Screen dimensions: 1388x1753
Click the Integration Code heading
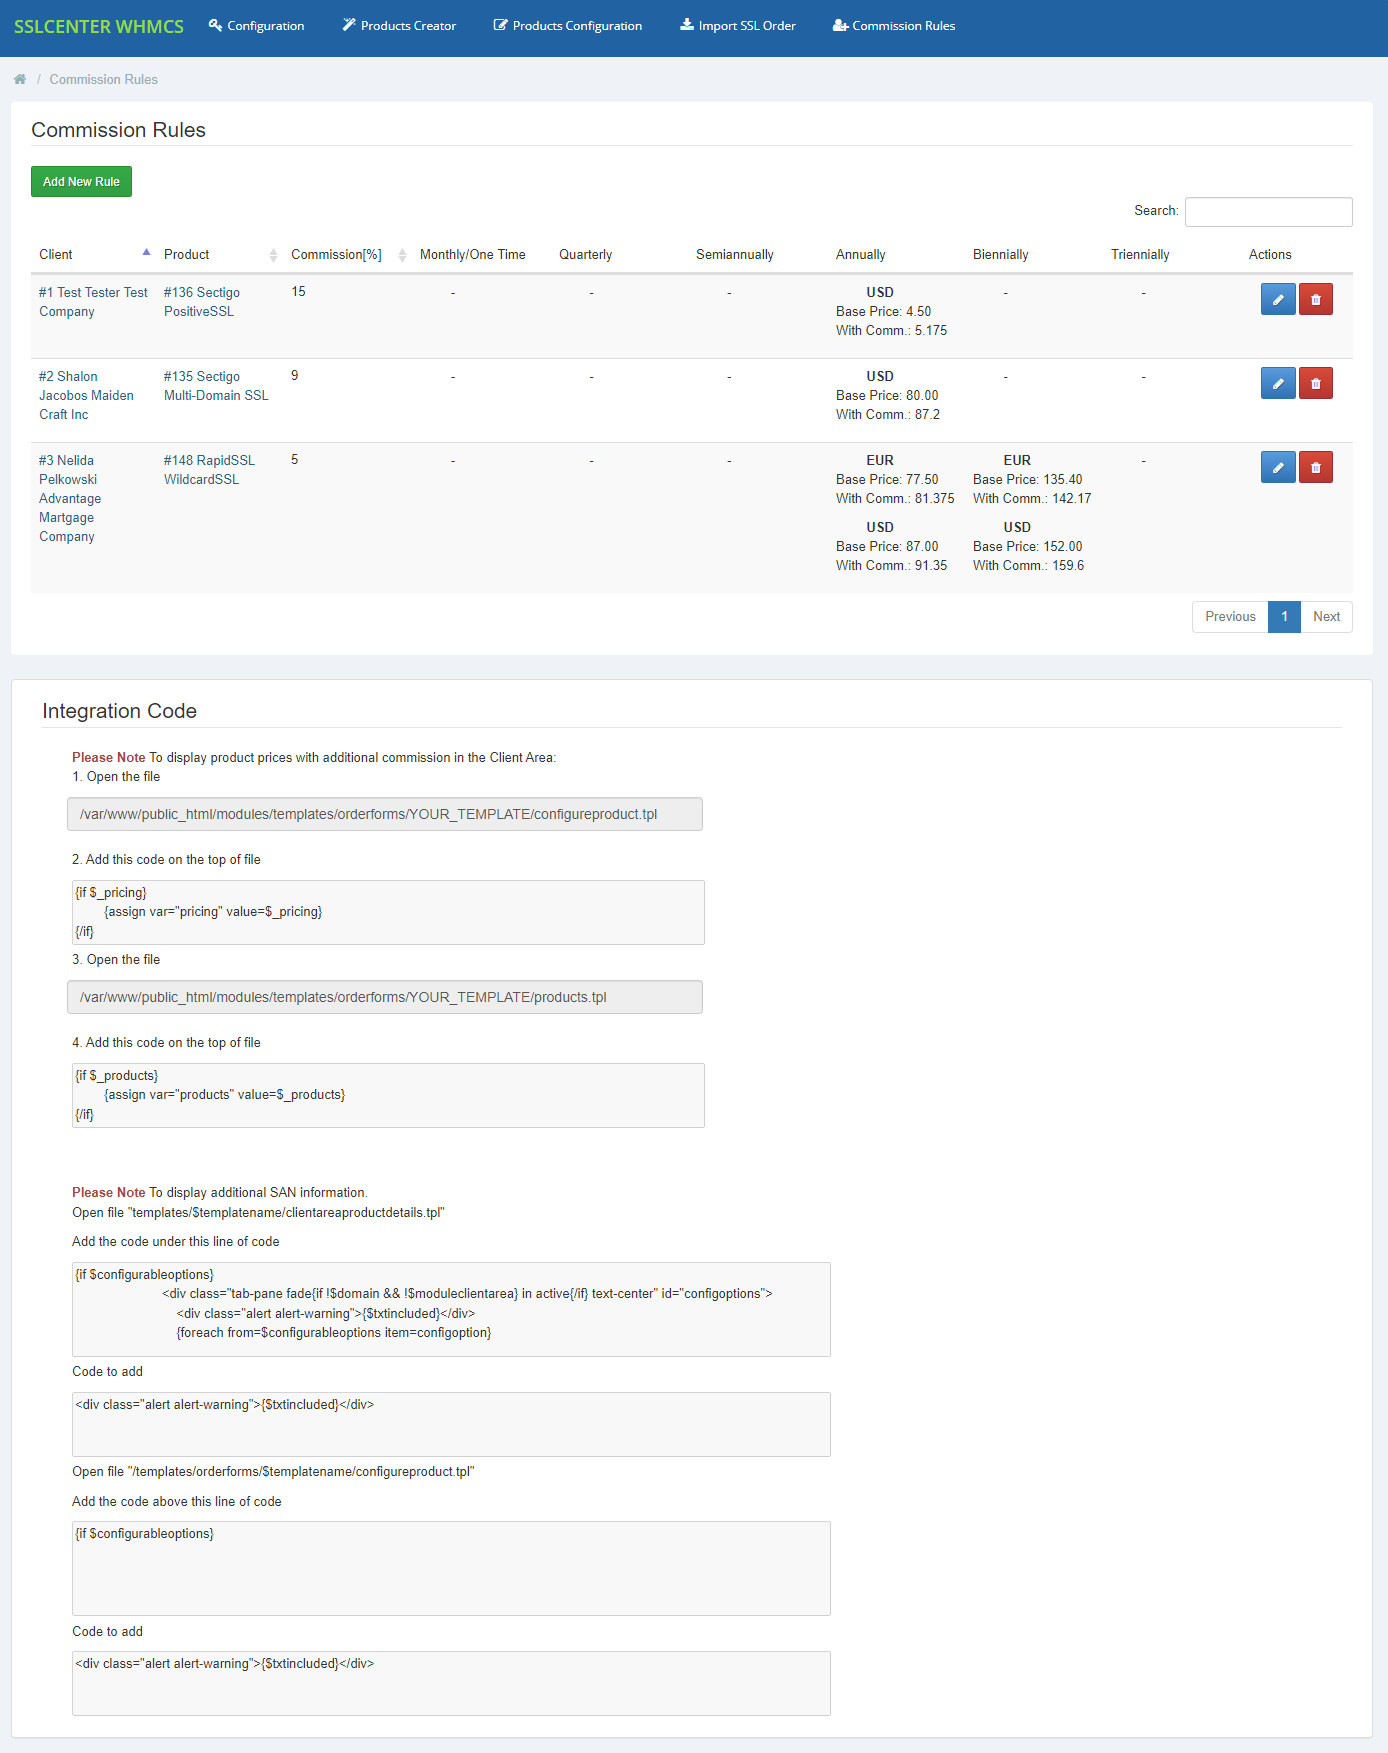pos(120,711)
